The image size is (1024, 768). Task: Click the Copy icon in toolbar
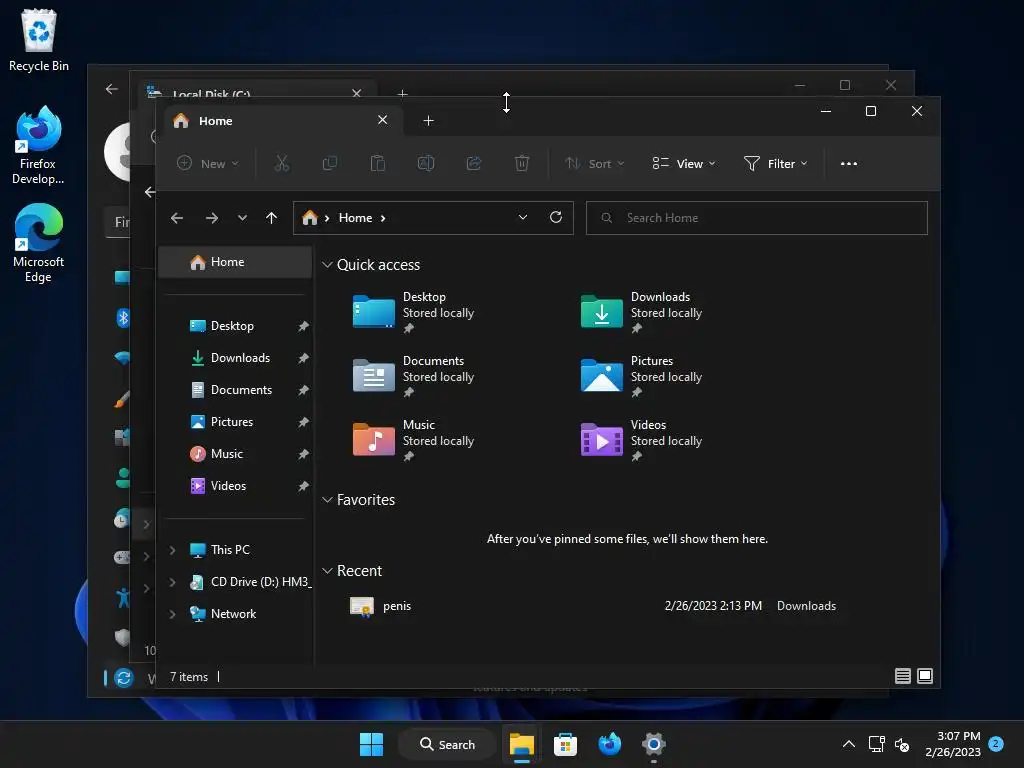pyautogui.click(x=330, y=163)
